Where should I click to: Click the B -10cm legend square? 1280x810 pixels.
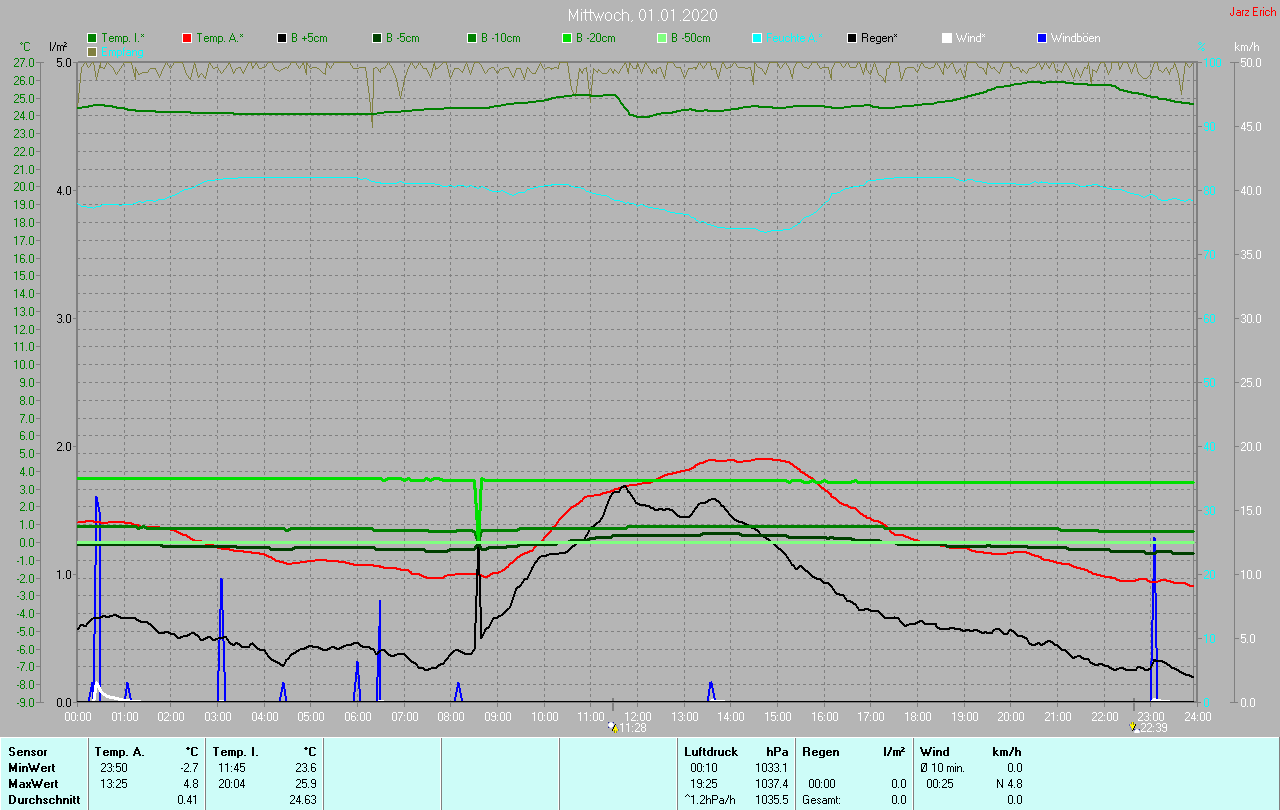[473, 38]
